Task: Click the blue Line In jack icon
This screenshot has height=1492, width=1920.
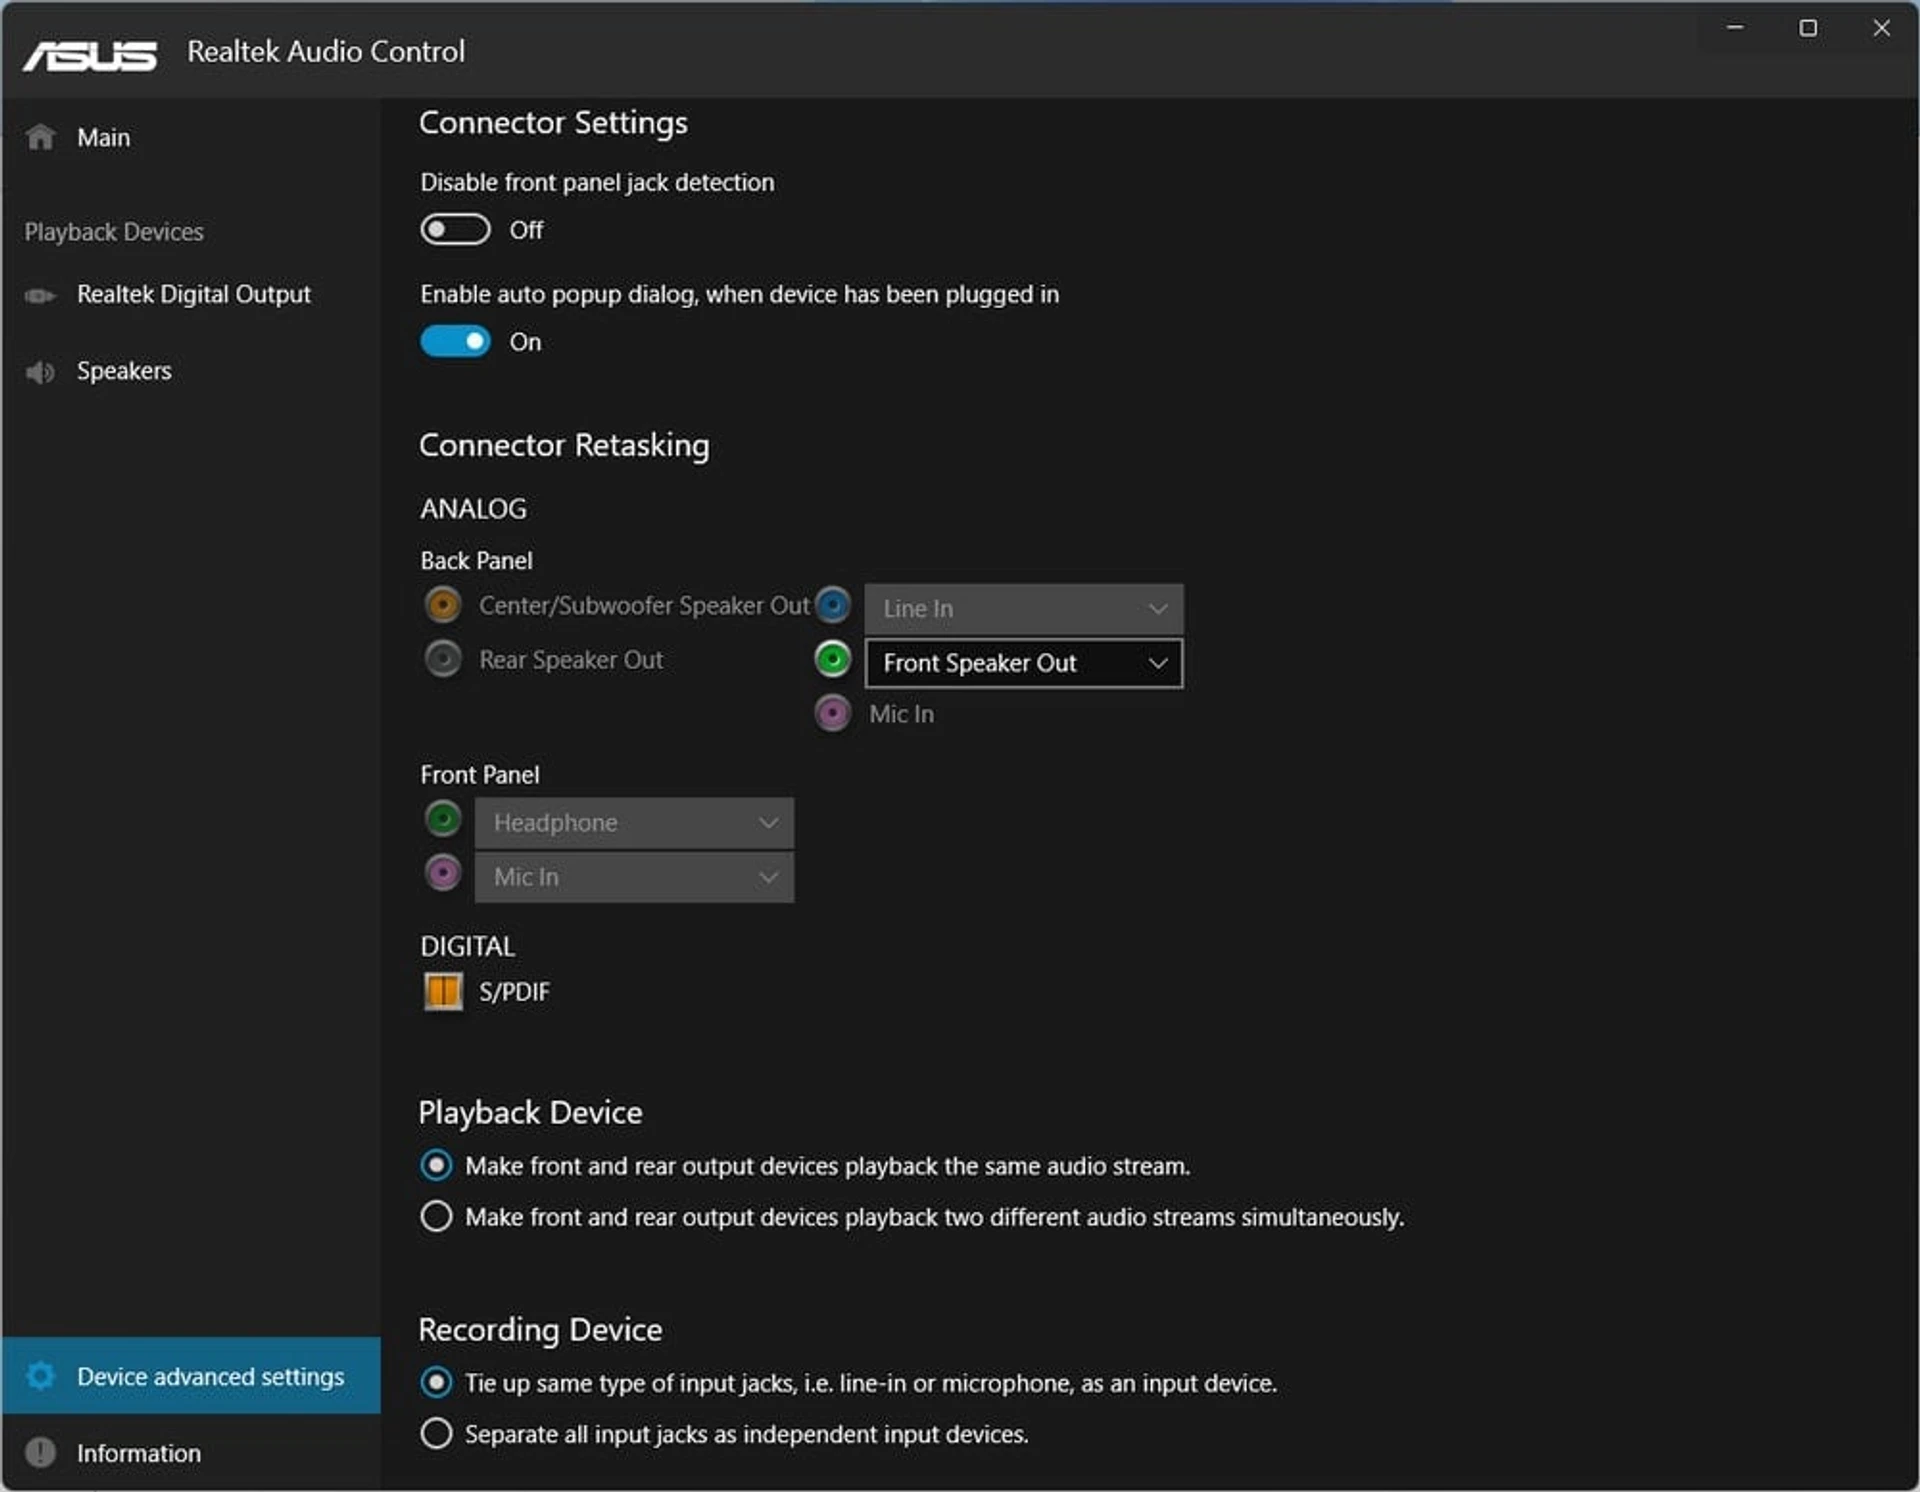Action: coord(832,604)
